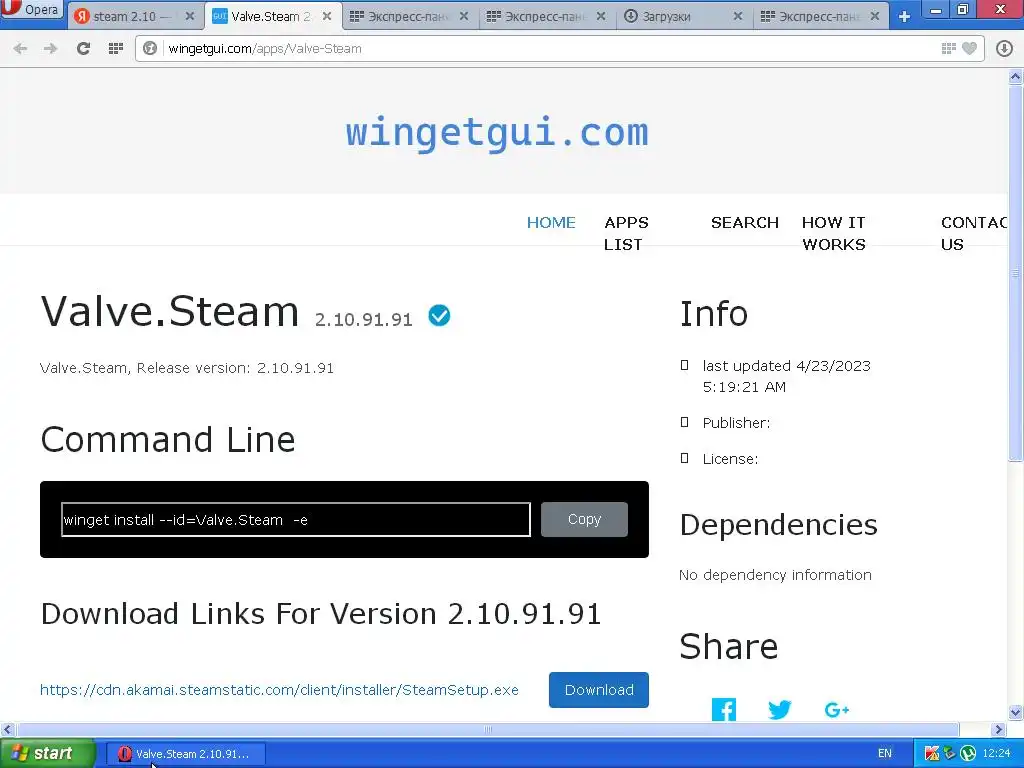Image resolution: width=1024 pixels, height=768 pixels.
Task: Click the Publisher info entry
Action: pyautogui.click(x=736, y=423)
